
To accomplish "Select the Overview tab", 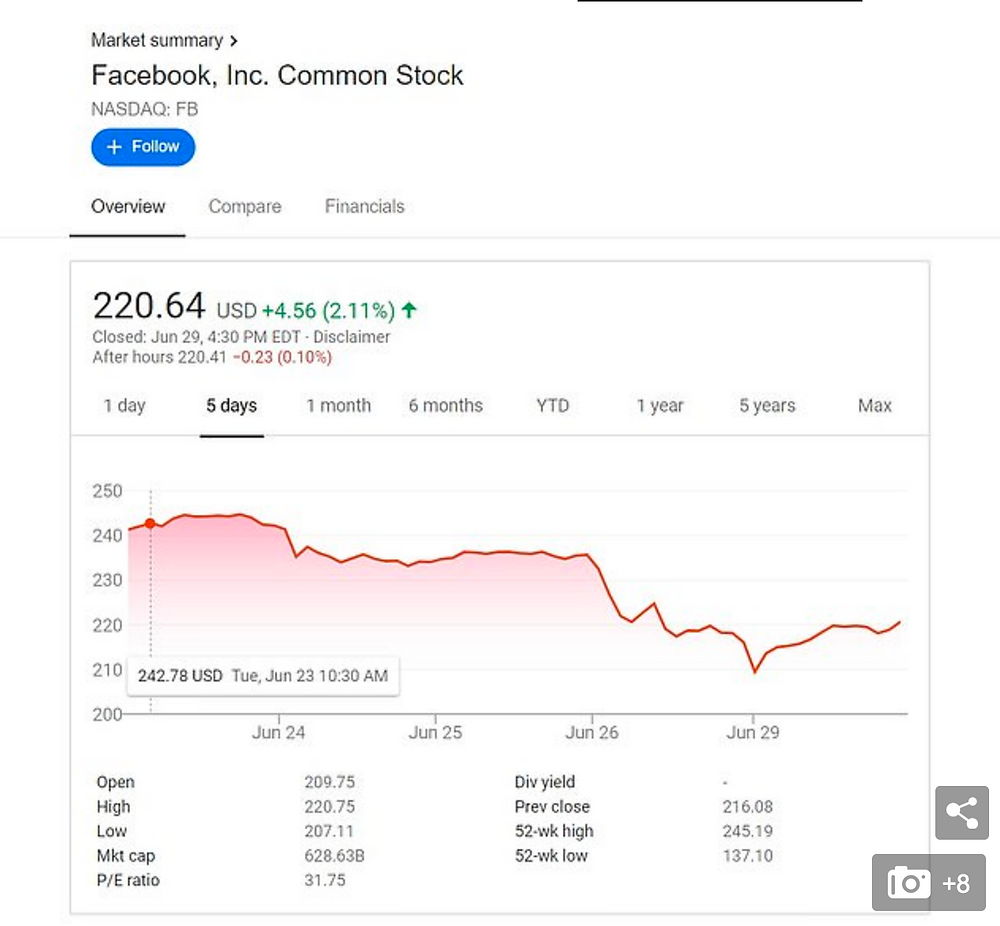I will (x=128, y=207).
